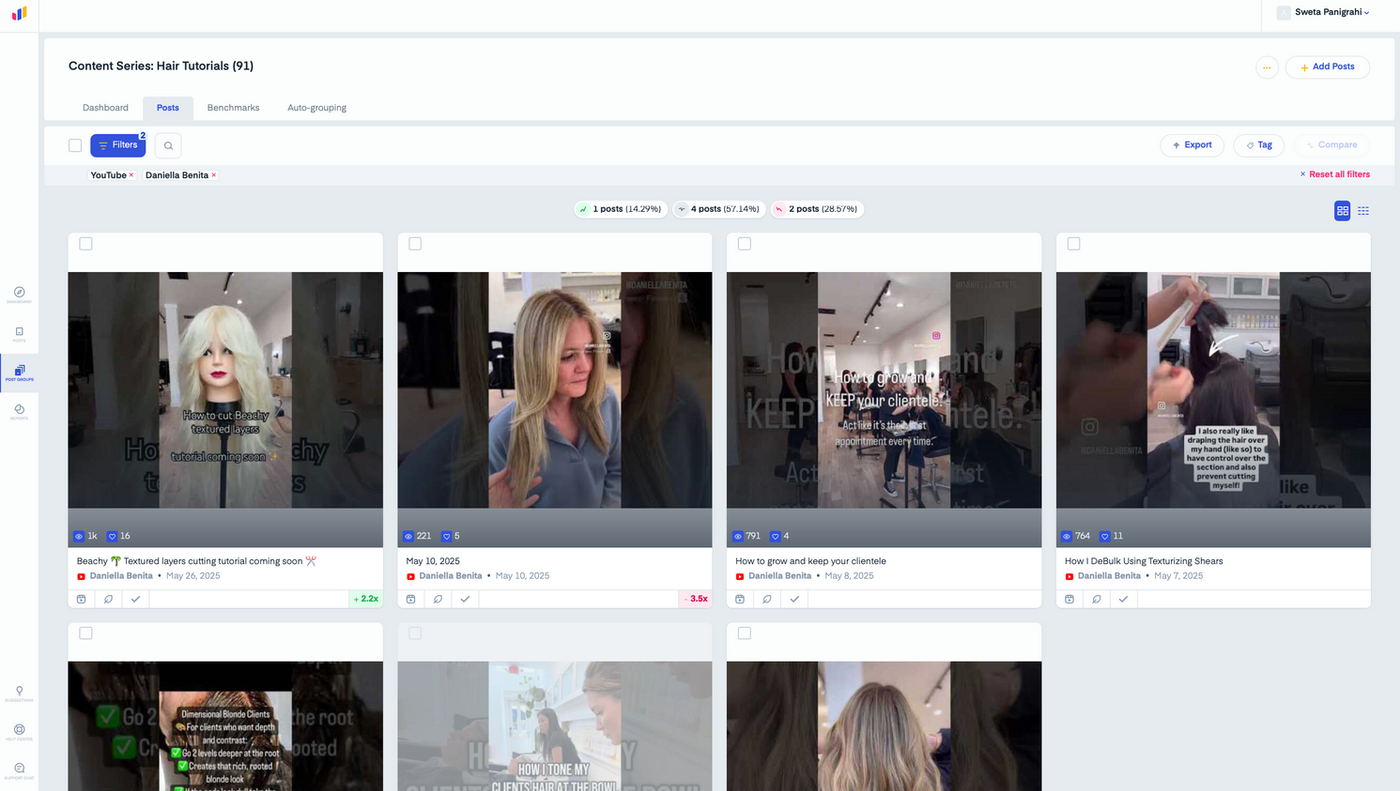
Task: Toggle the select-all checkbox beside Filters
Action: [75, 146]
